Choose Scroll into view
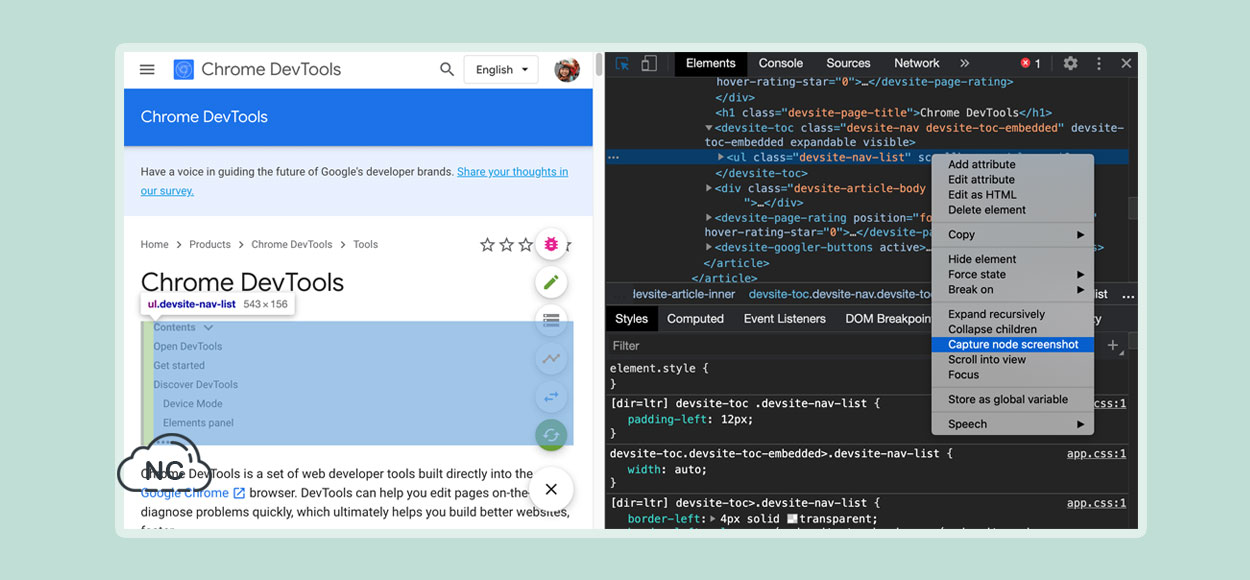 [x=1013, y=359]
